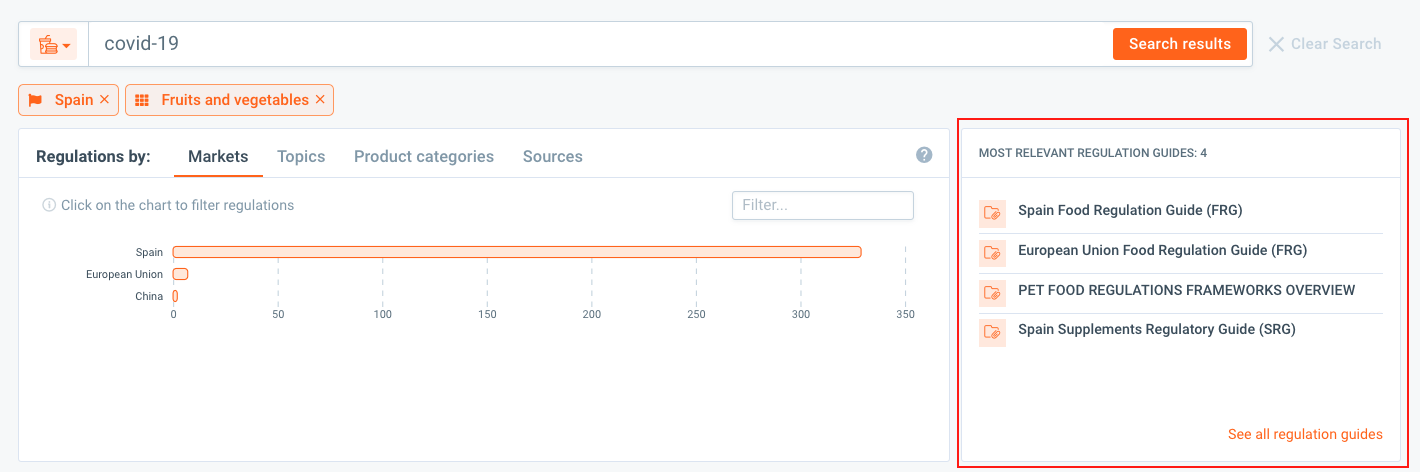Open the search type dropdown icon

pos(53,45)
